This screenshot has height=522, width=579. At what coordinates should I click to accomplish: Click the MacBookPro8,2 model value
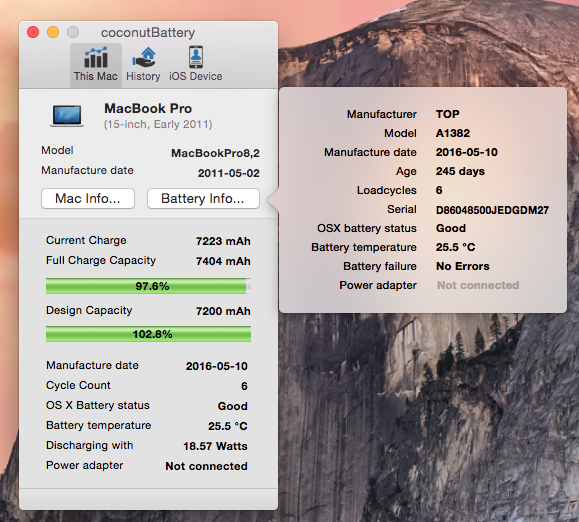[215, 153]
